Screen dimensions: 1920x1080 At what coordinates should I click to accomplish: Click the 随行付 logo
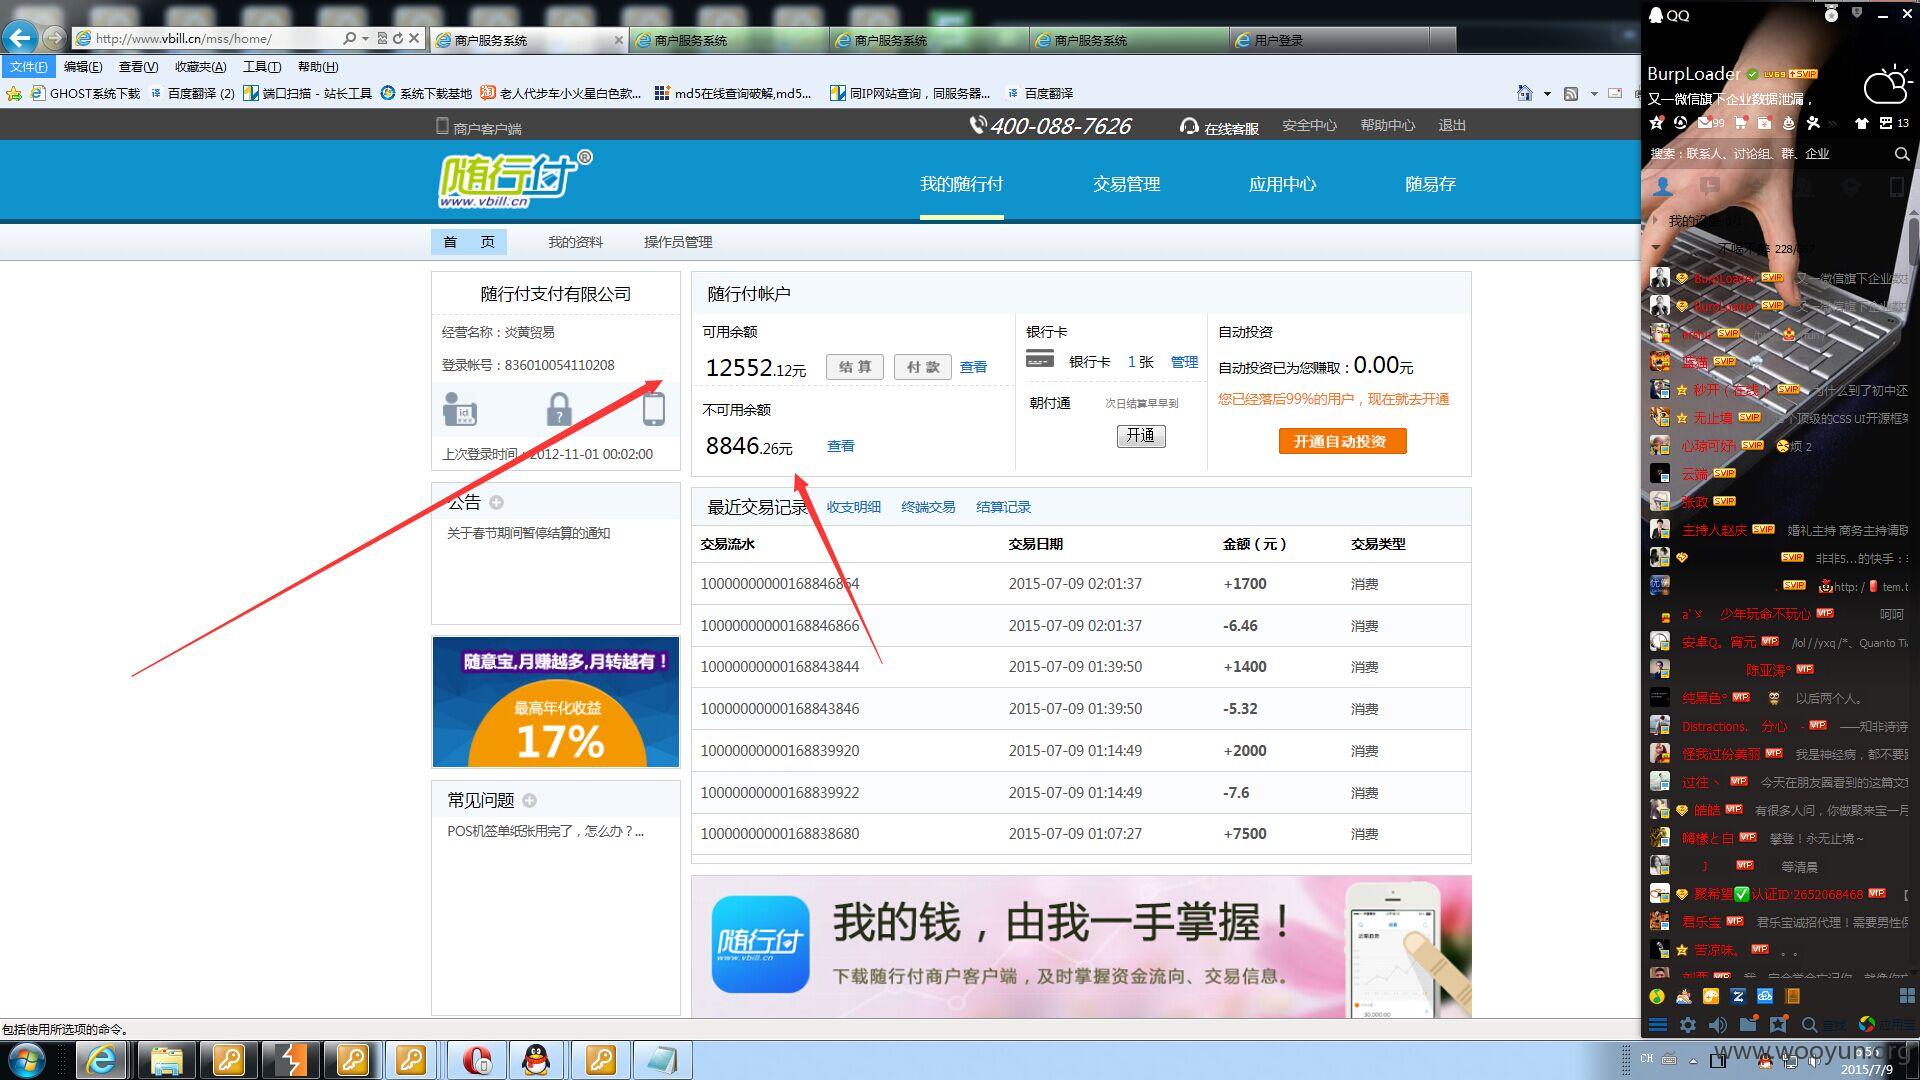514,179
